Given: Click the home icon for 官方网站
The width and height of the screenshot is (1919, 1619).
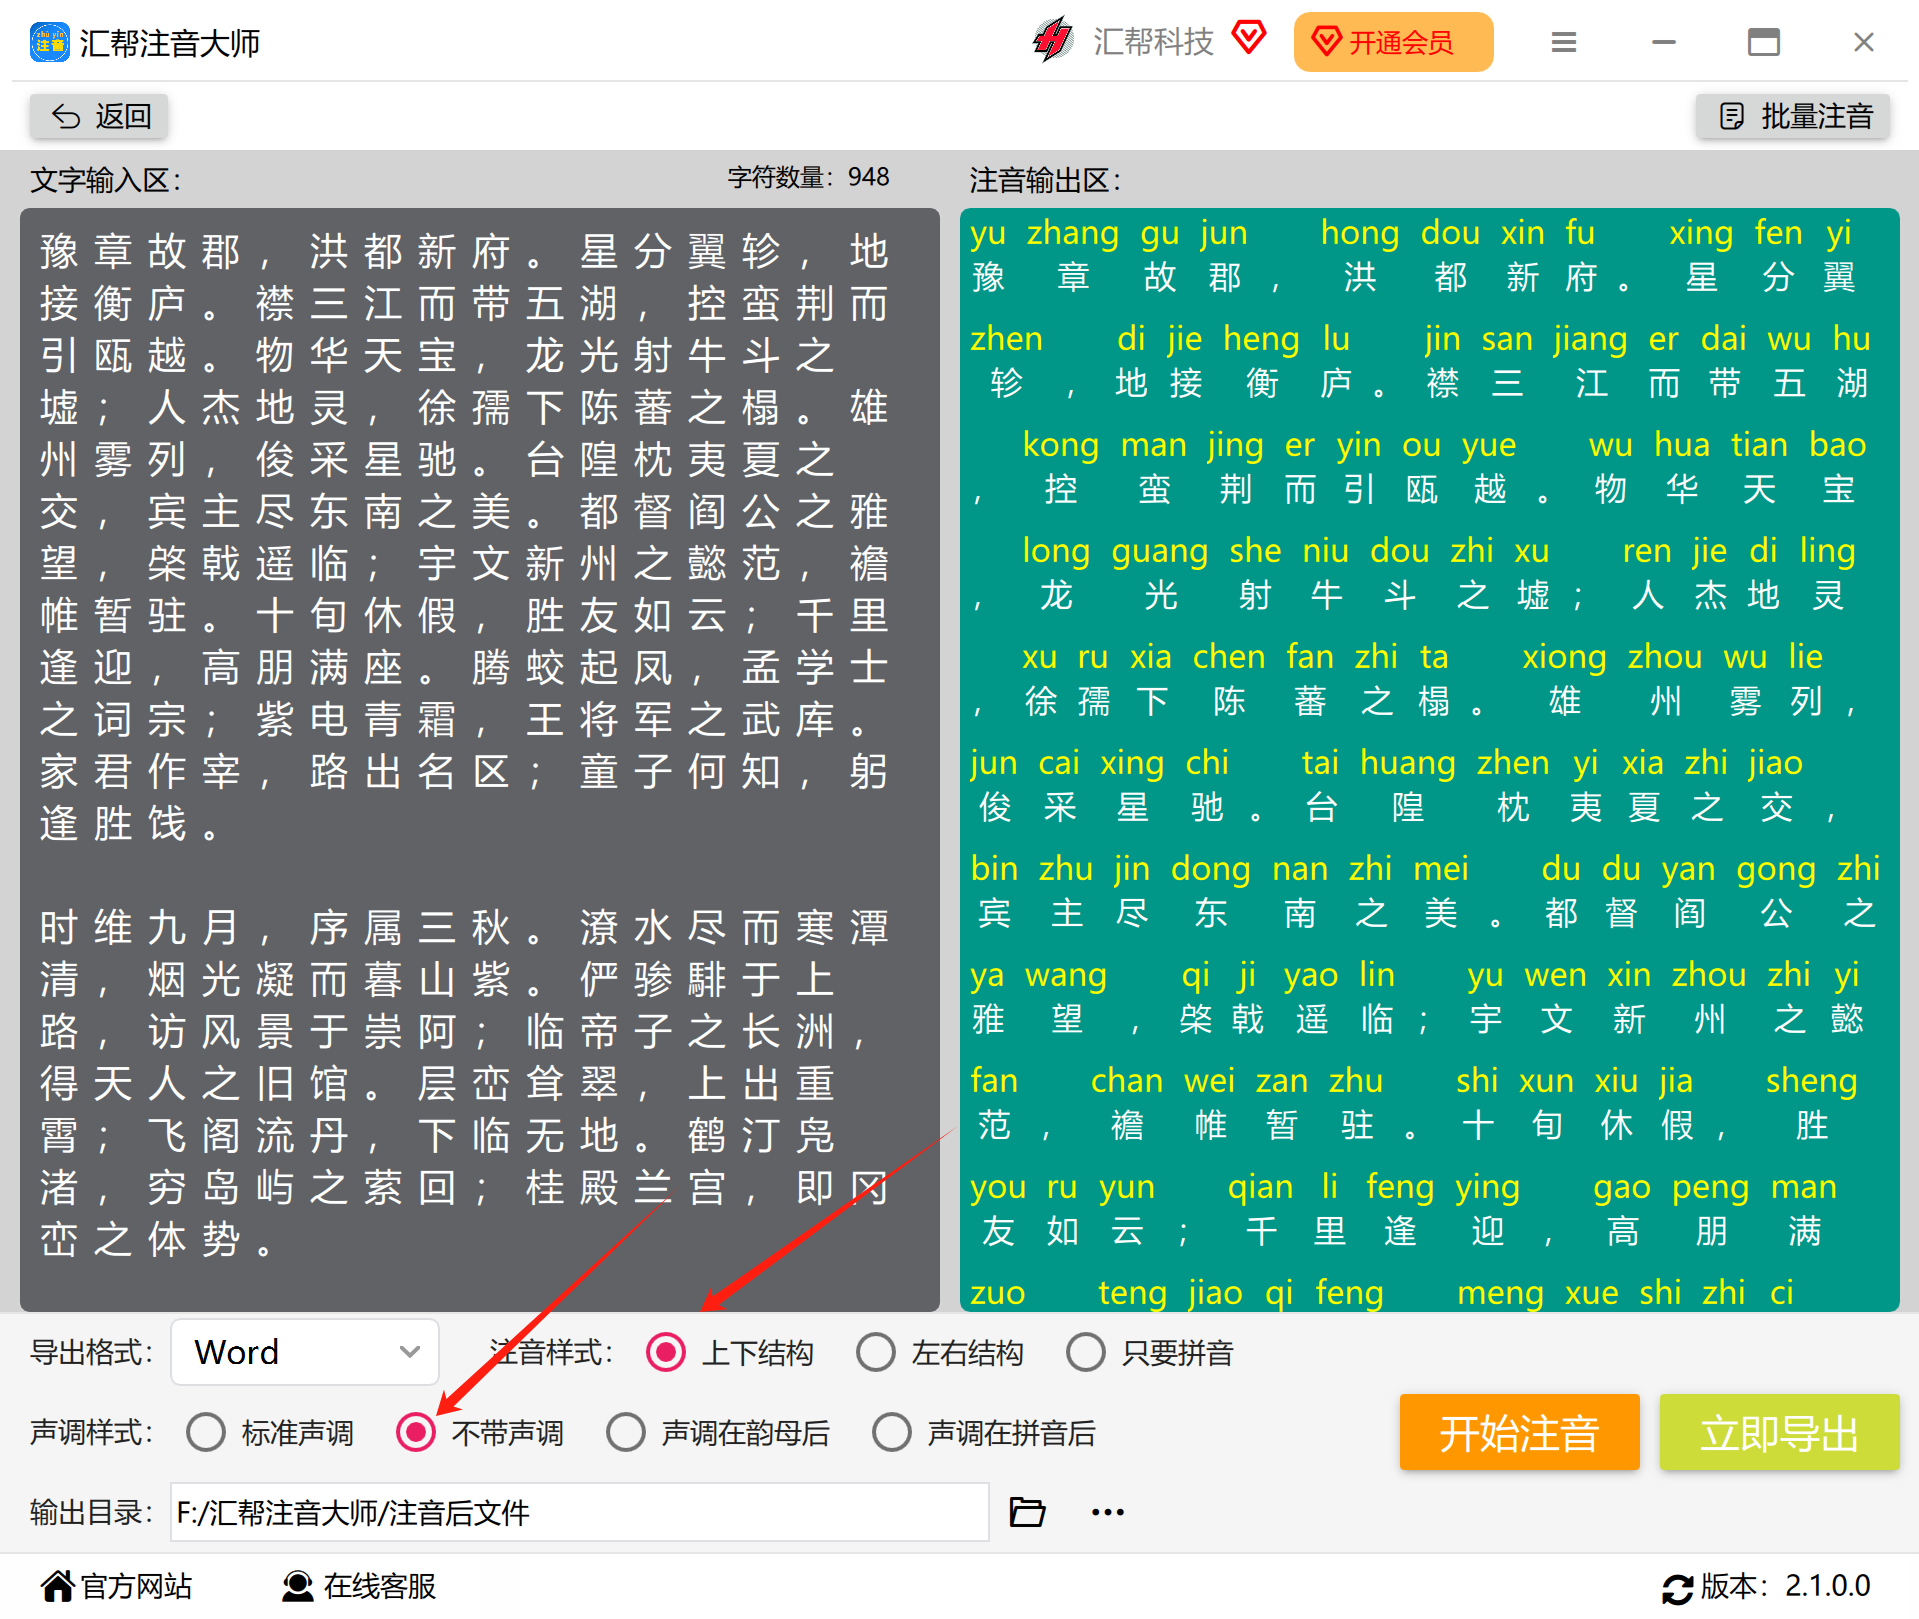Looking at the screenshot, I should [x=58, y=1586].
